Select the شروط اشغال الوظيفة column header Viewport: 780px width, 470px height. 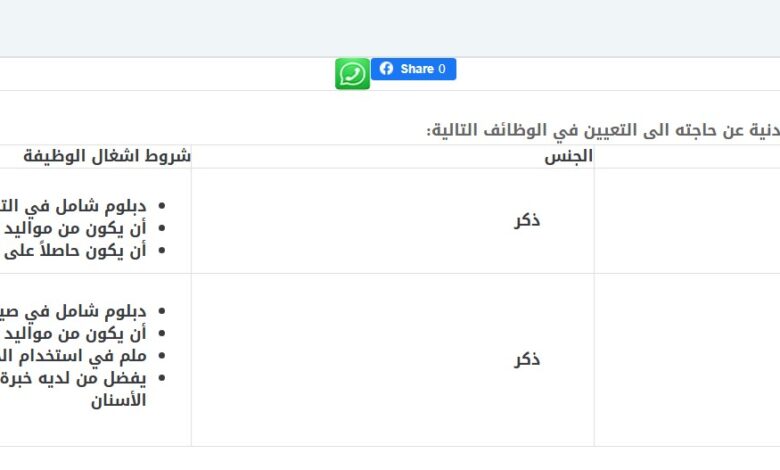(107, 156)
